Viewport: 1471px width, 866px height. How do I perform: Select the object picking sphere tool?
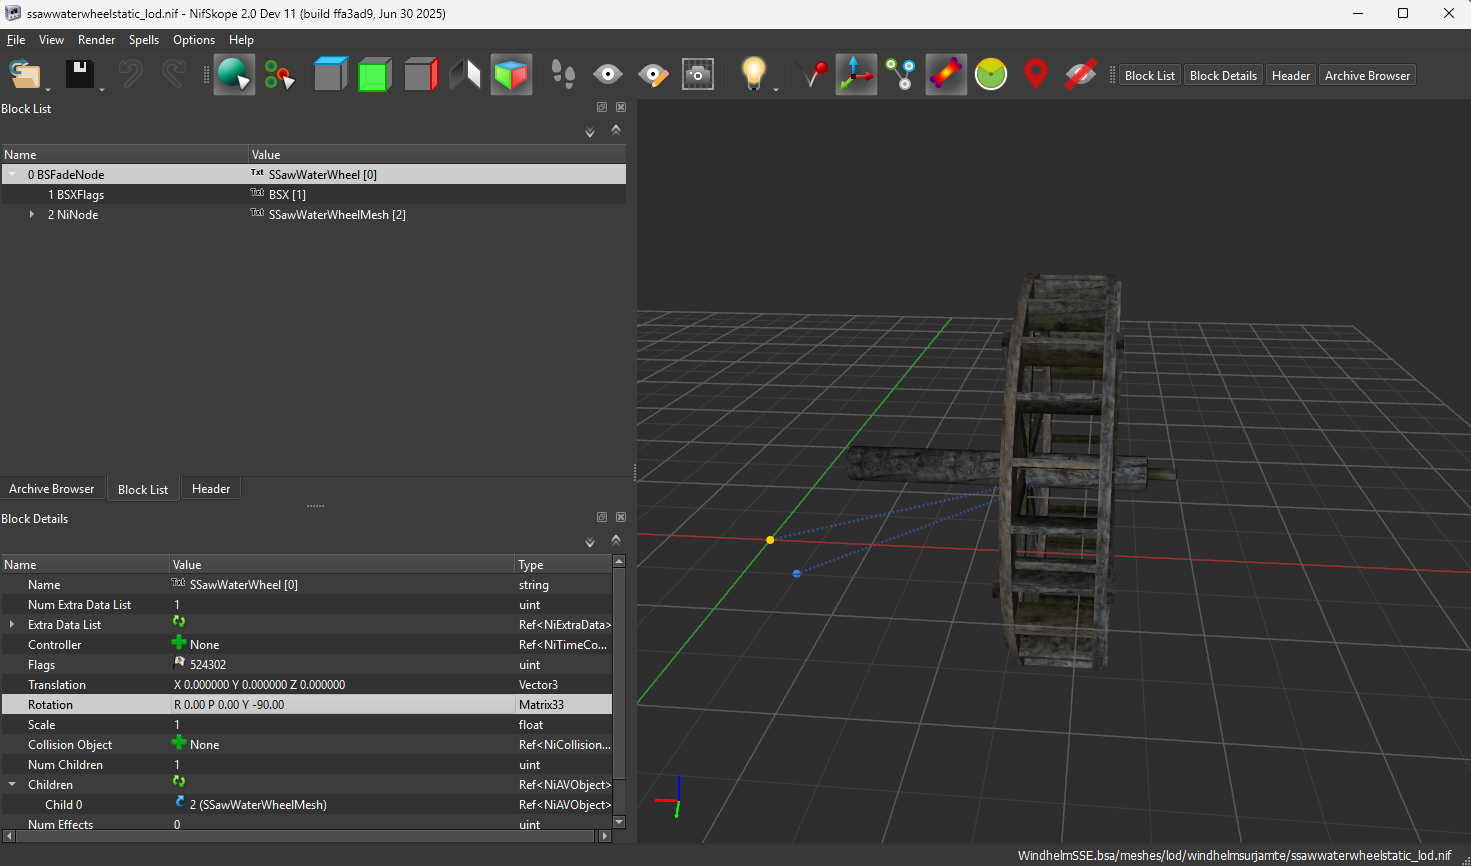pos(234,75)
